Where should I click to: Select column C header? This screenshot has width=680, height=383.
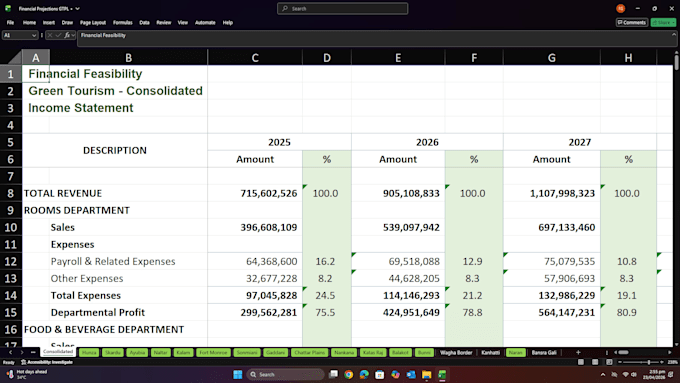[255, 58]
